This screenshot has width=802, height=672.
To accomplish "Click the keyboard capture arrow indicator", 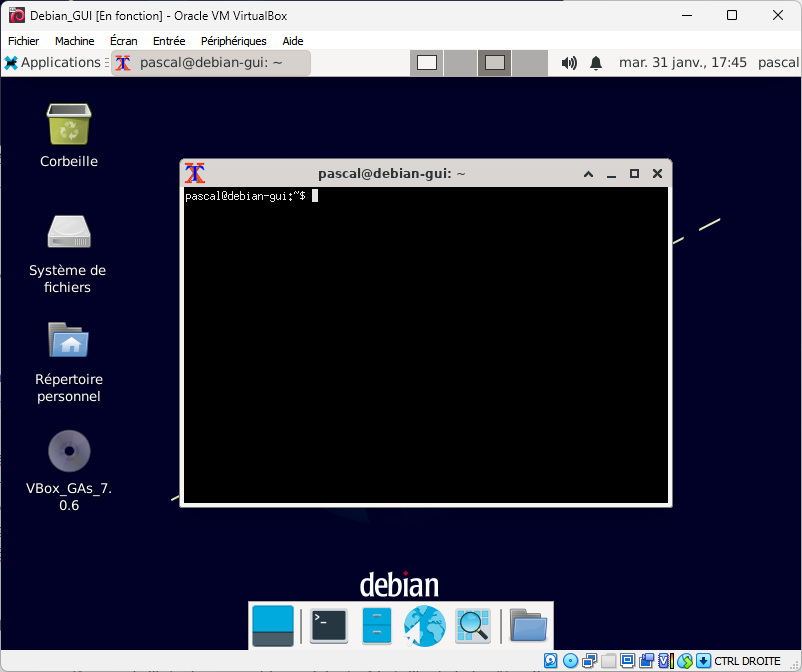I will coord(704,661).
